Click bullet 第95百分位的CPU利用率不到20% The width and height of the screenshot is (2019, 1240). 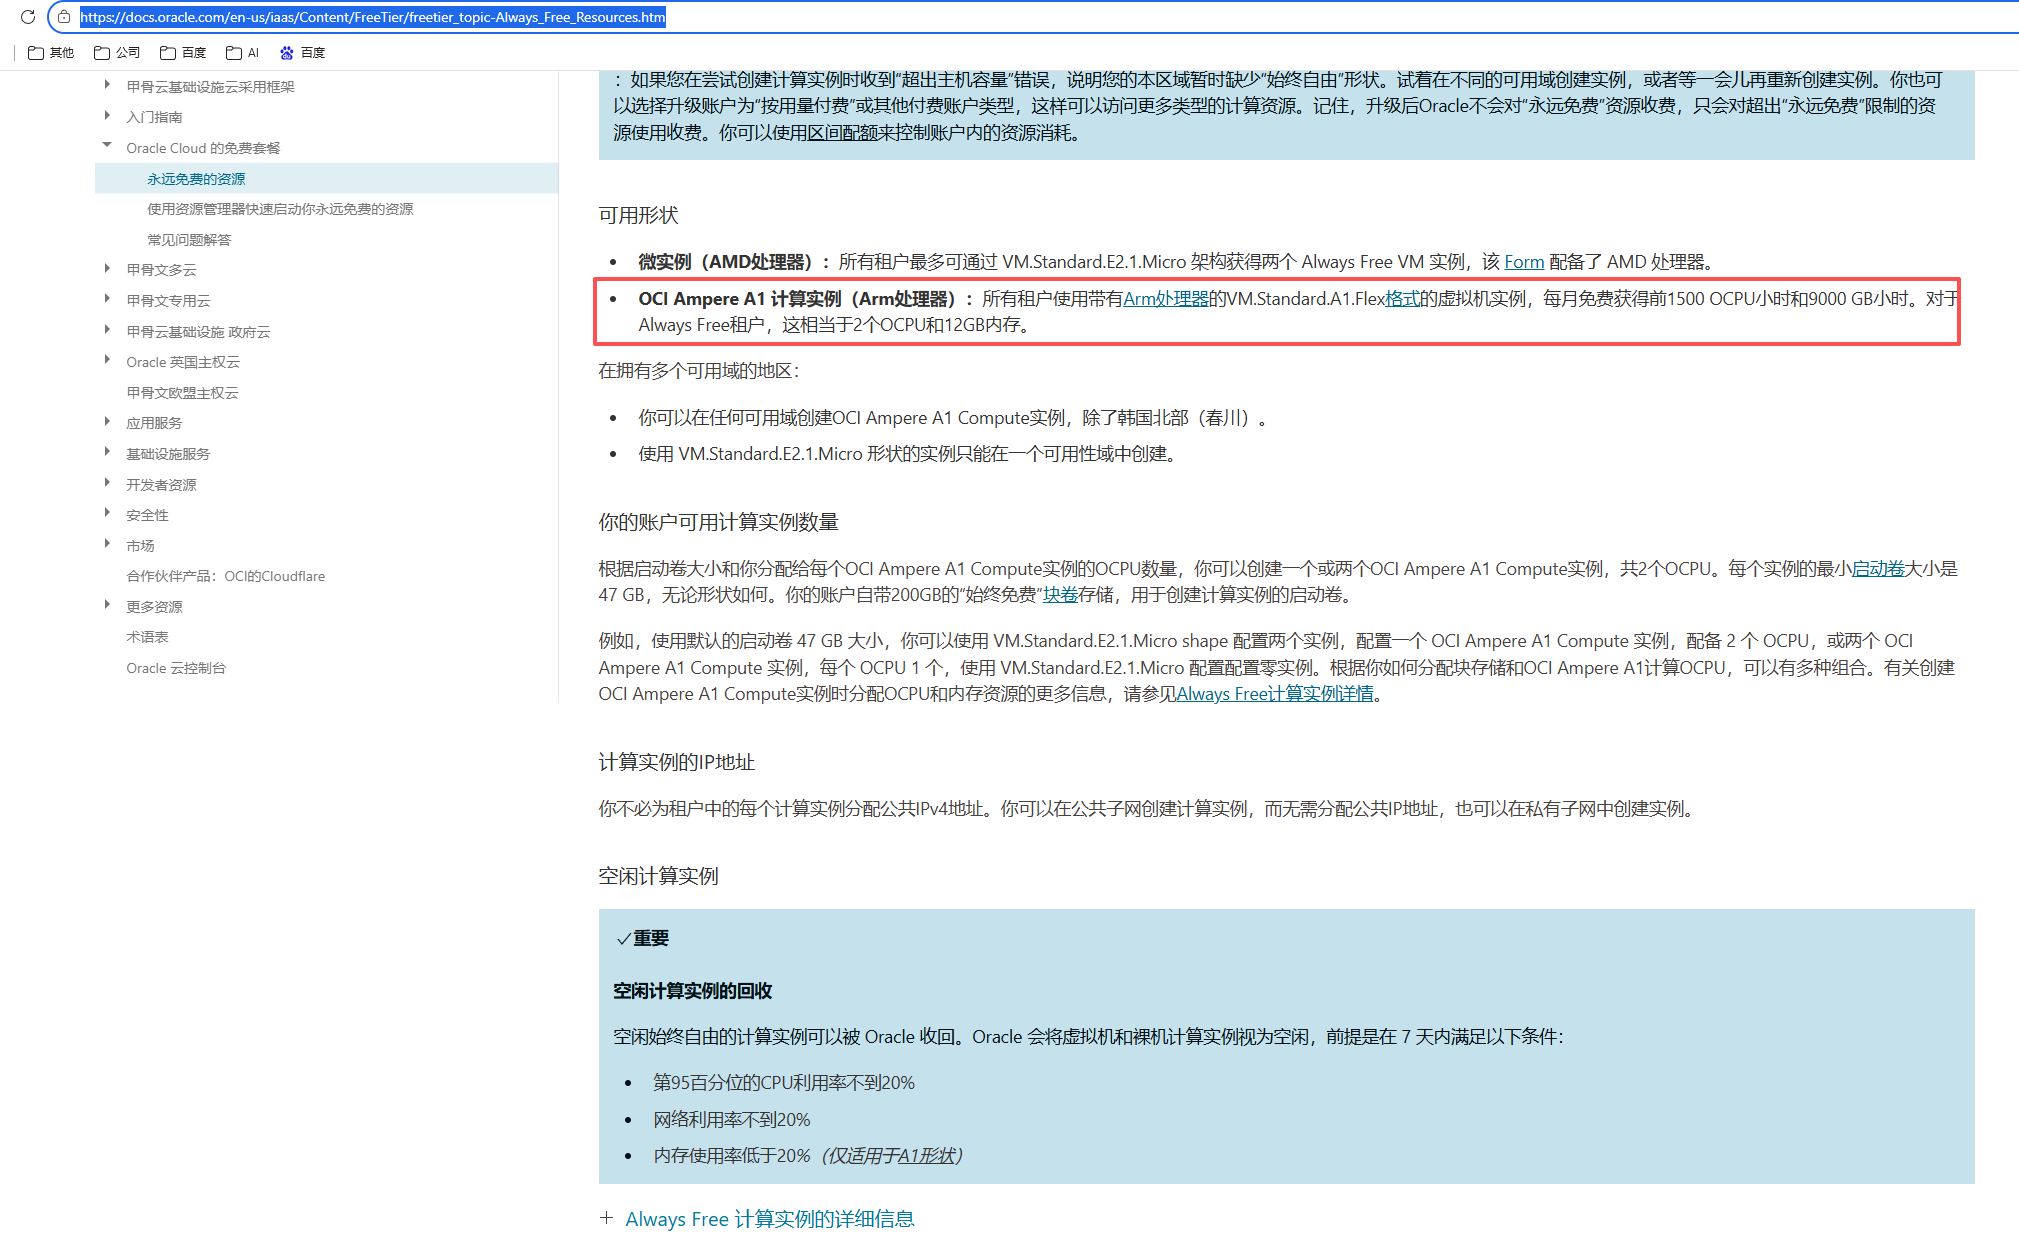click(784, 1083)
